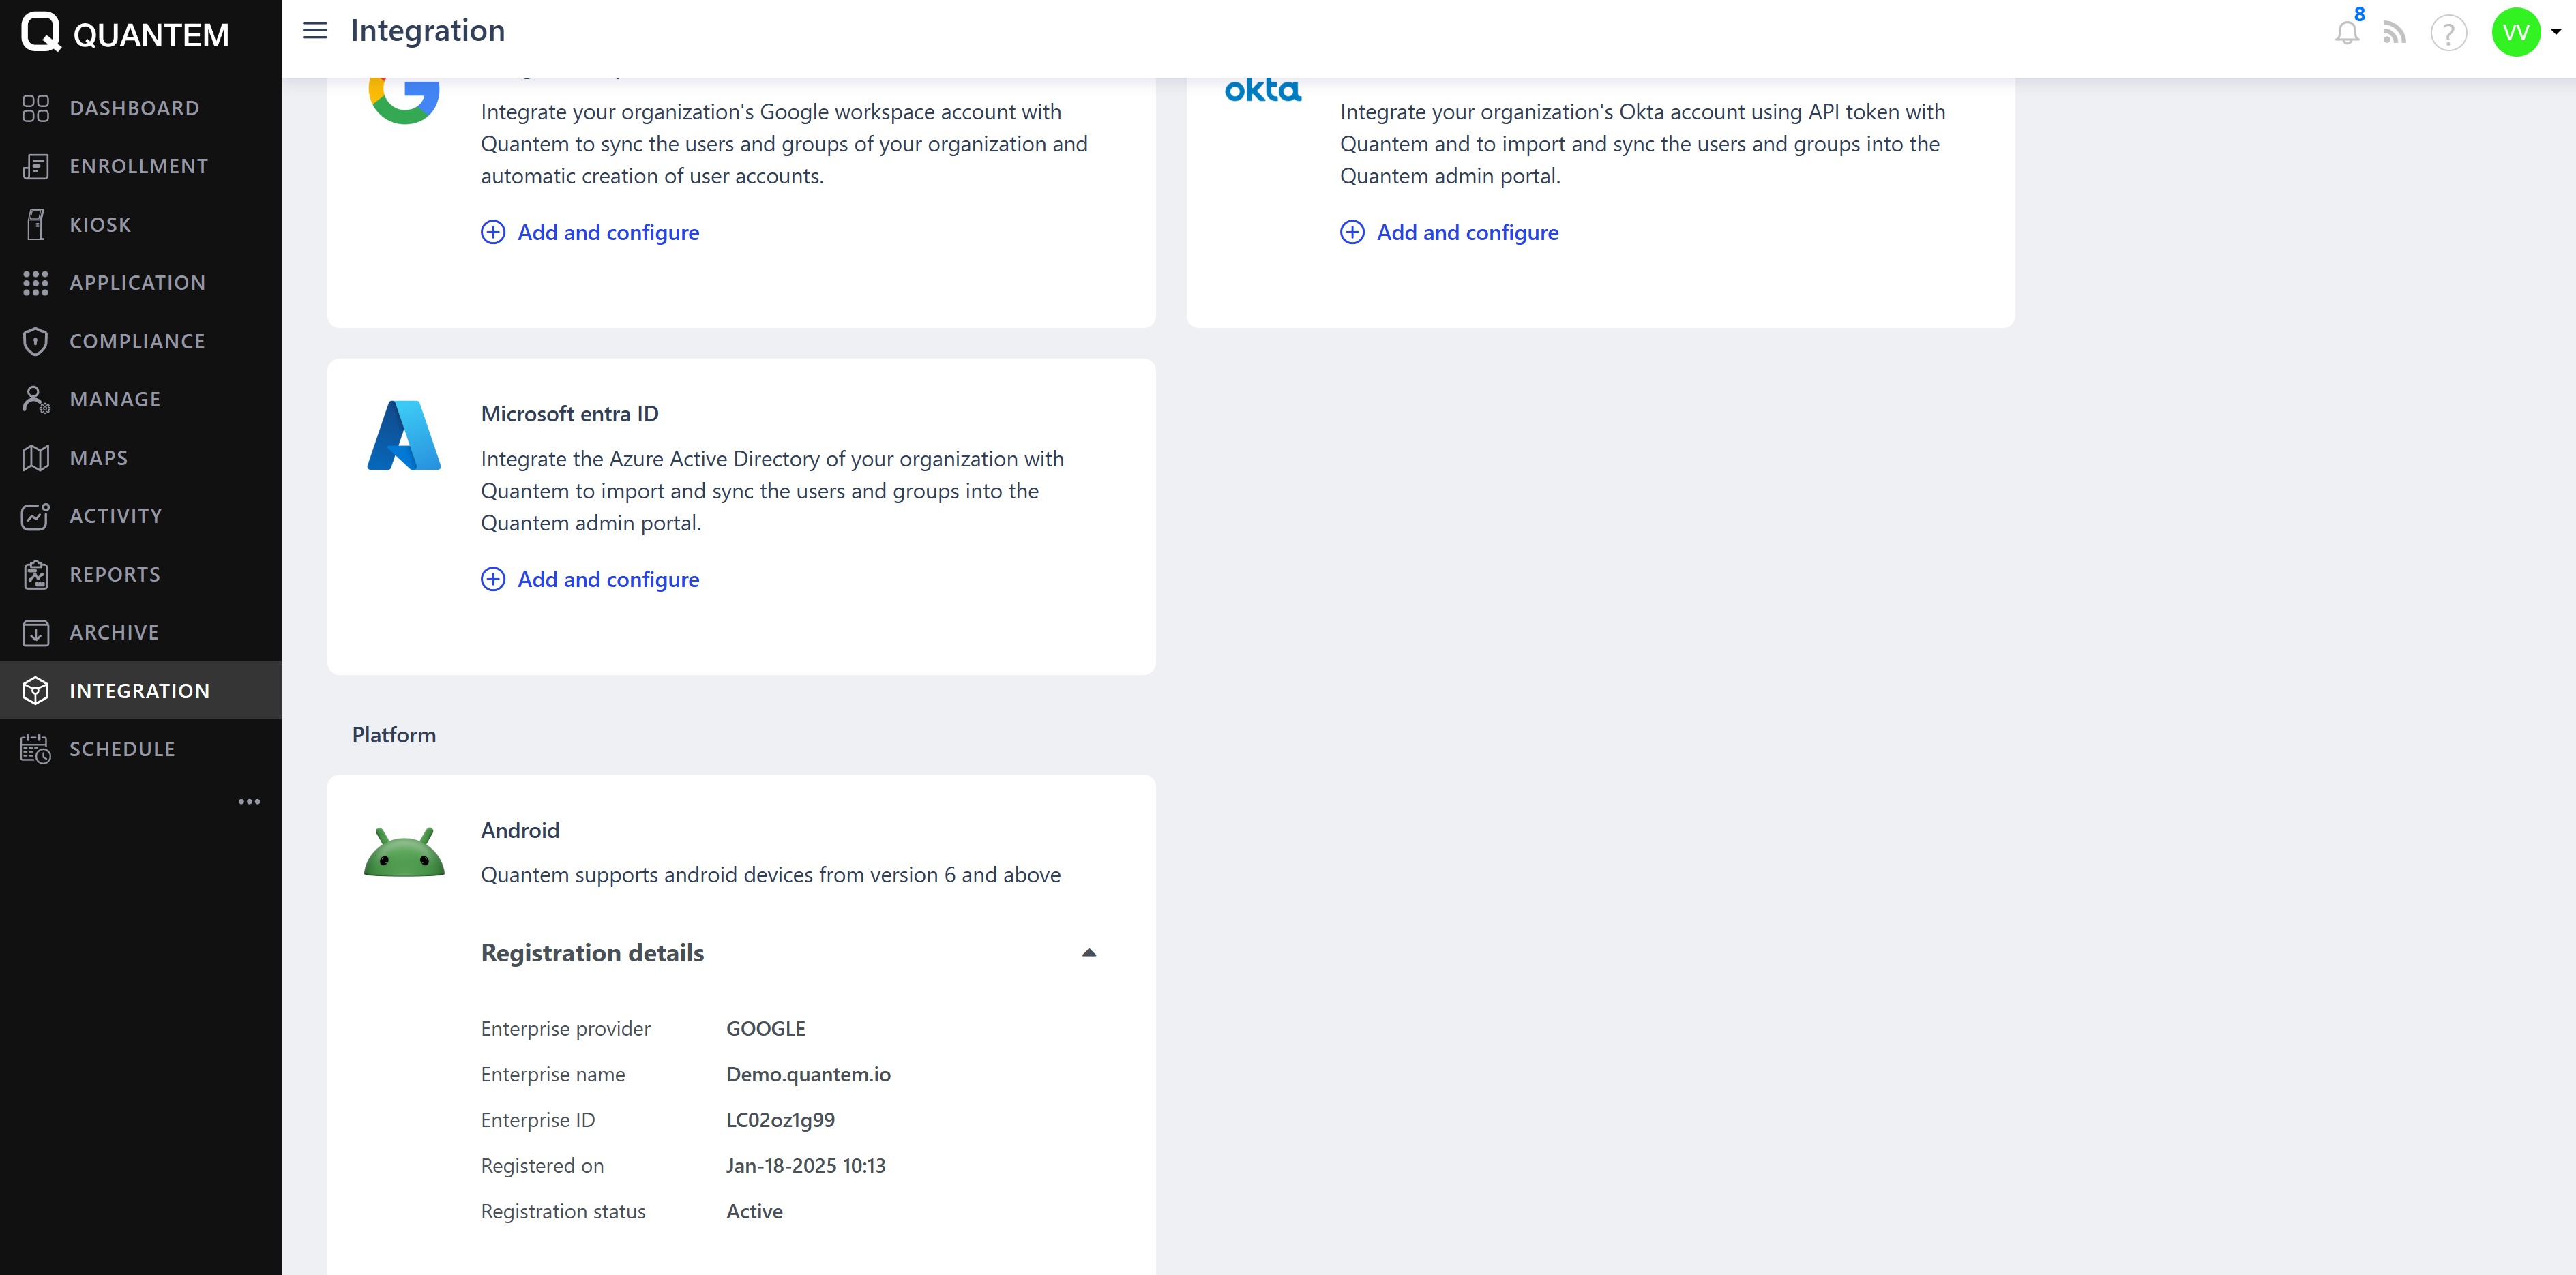The width and height of the screenshot is (2576, 1275).
Task: Go to the Compliance section
Action: click(x=137, y=341)
